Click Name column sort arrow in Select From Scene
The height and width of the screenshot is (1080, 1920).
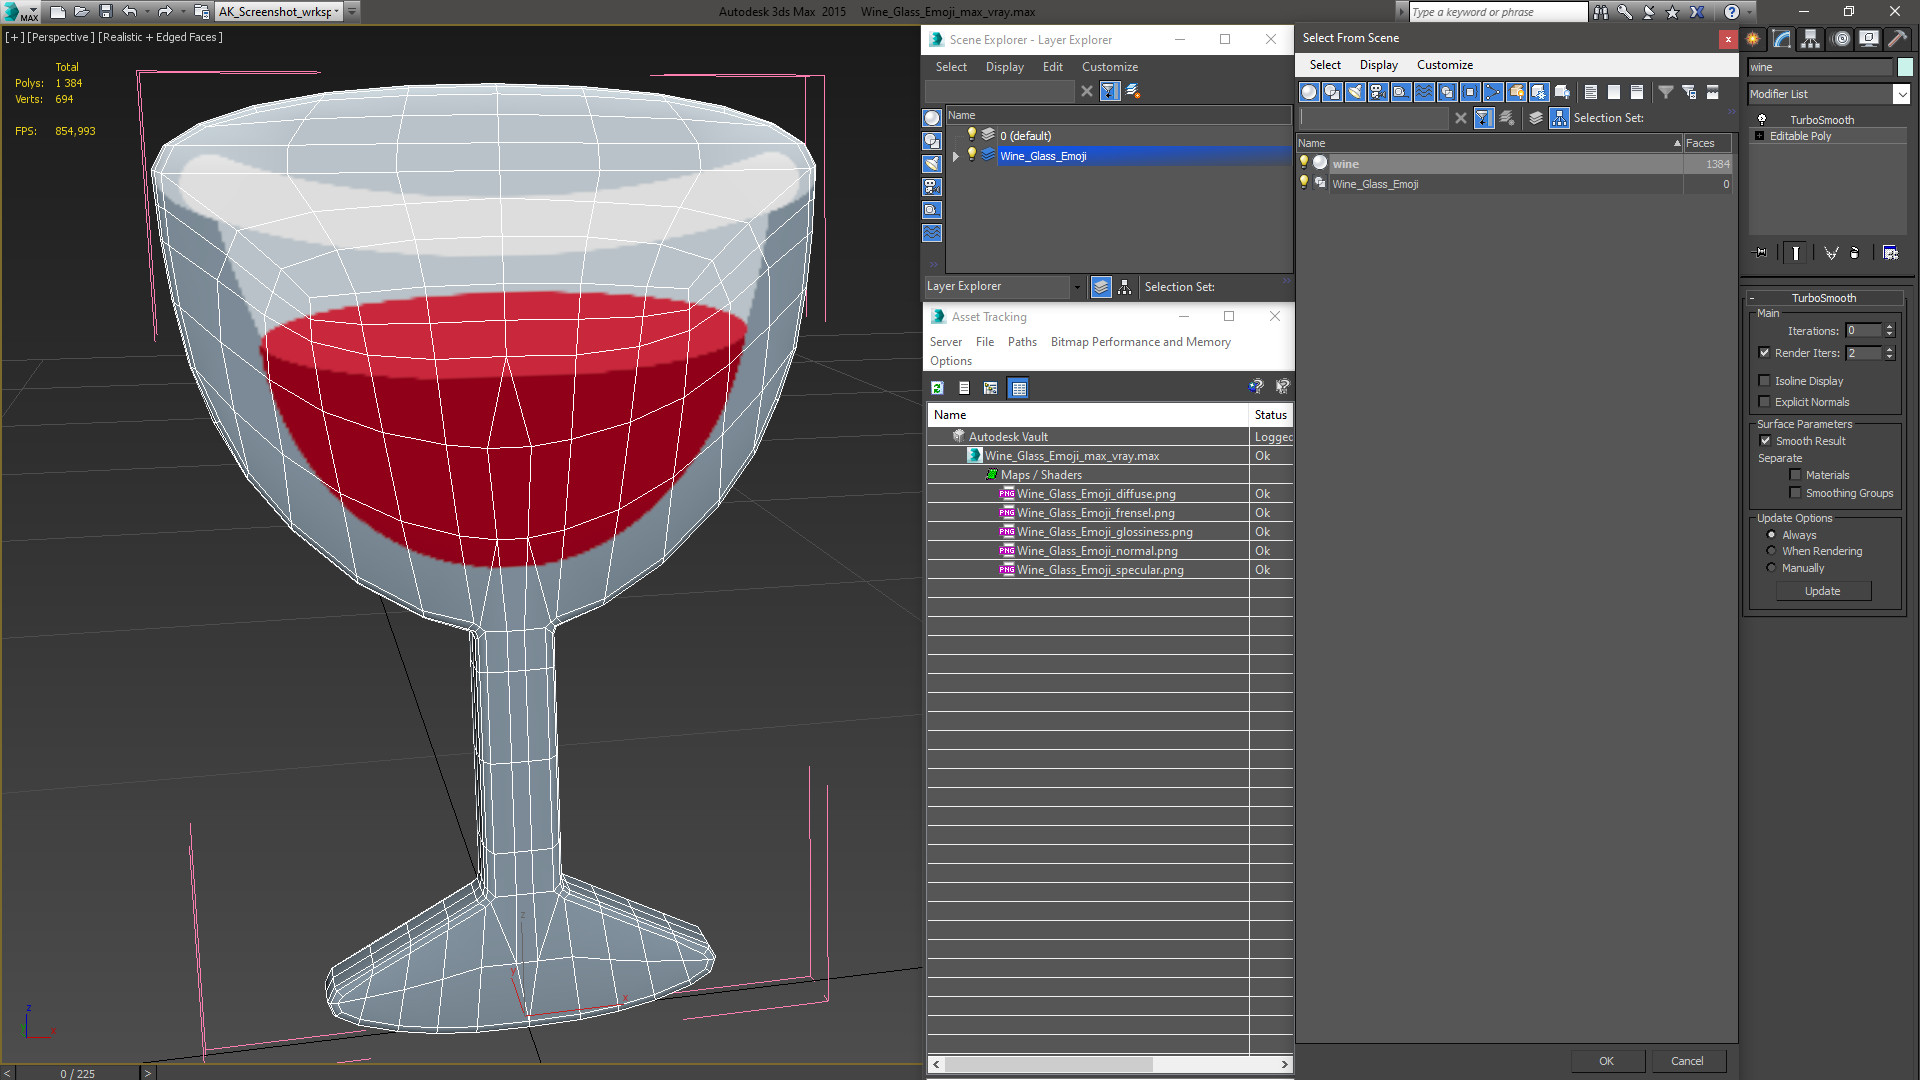(x=1677, y=143)
